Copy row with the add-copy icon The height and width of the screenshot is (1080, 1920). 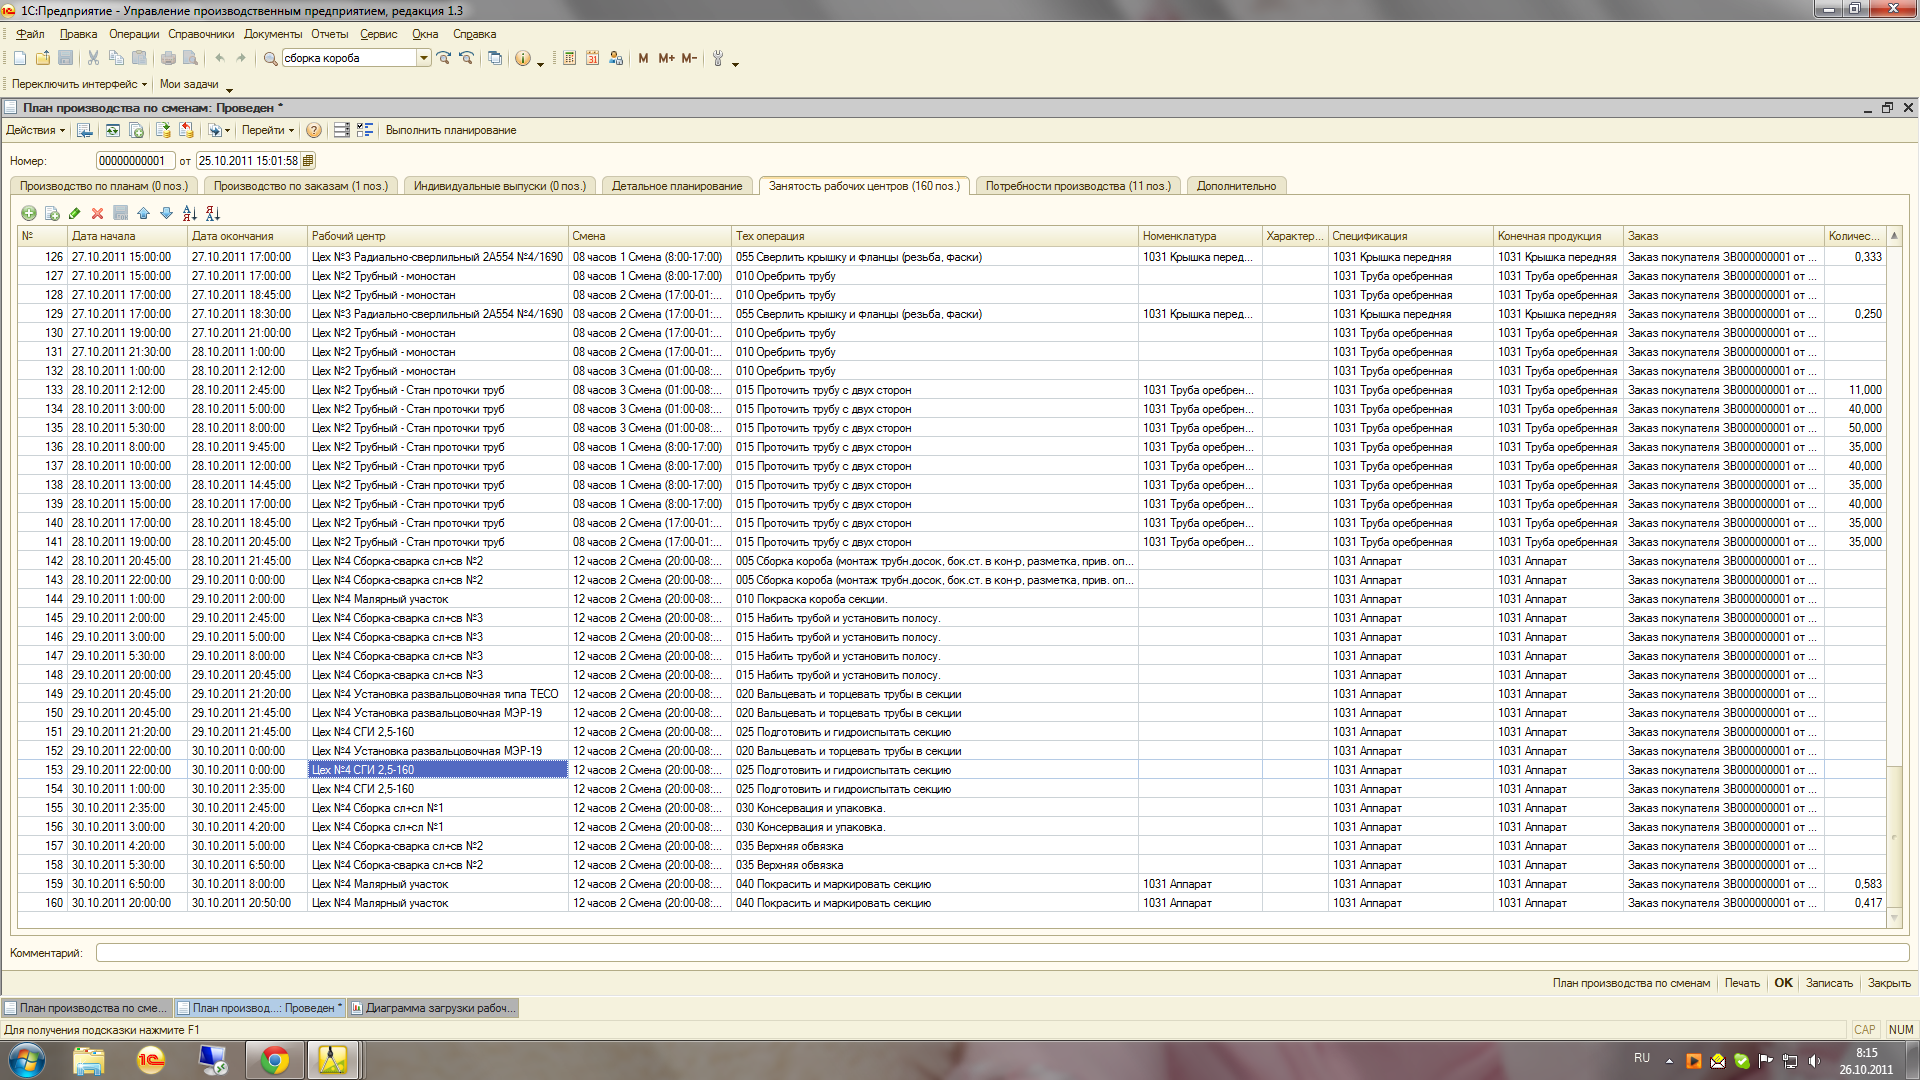click(x=52, y=213)
